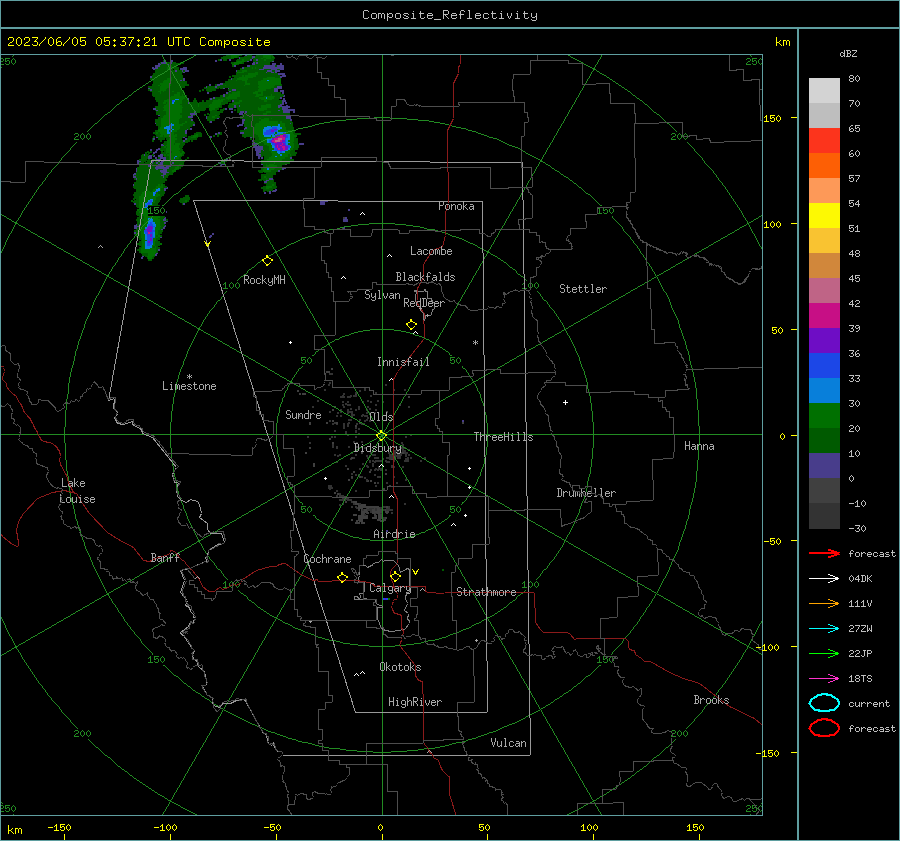Image resolution: width=900 pixels, height=841 pixels.
Task: Select the Lacombe city label
Action: 431,251
